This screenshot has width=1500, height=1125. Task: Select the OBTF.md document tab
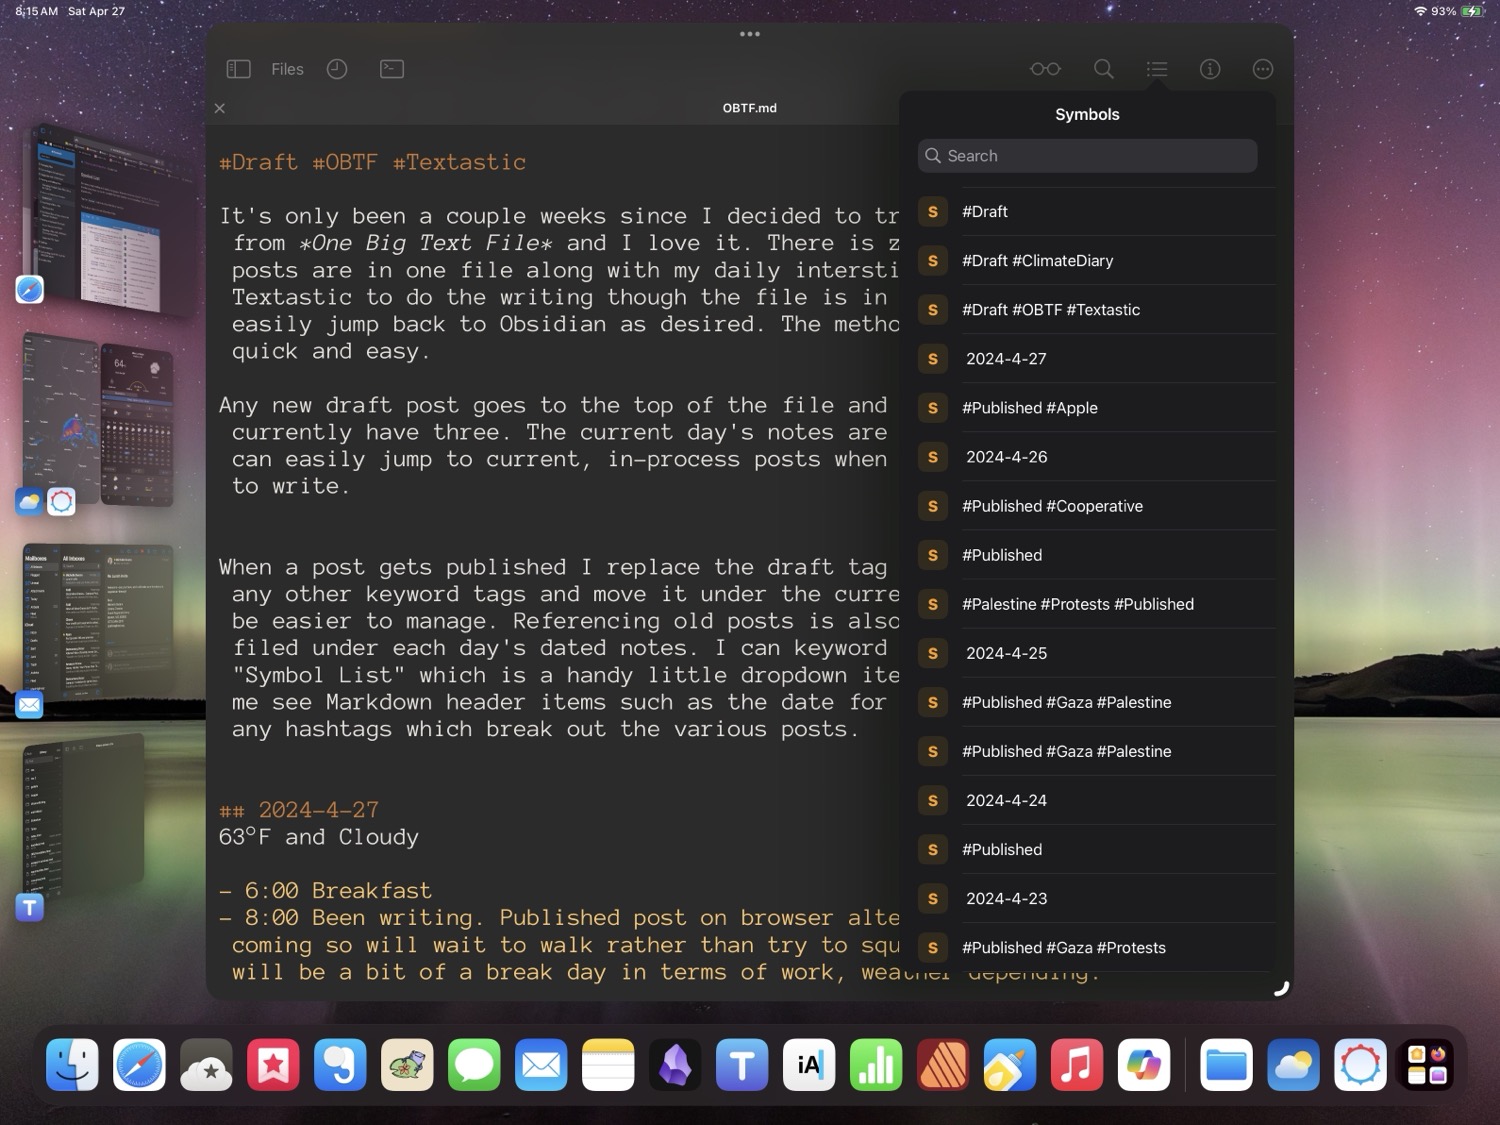pos(749,107)
